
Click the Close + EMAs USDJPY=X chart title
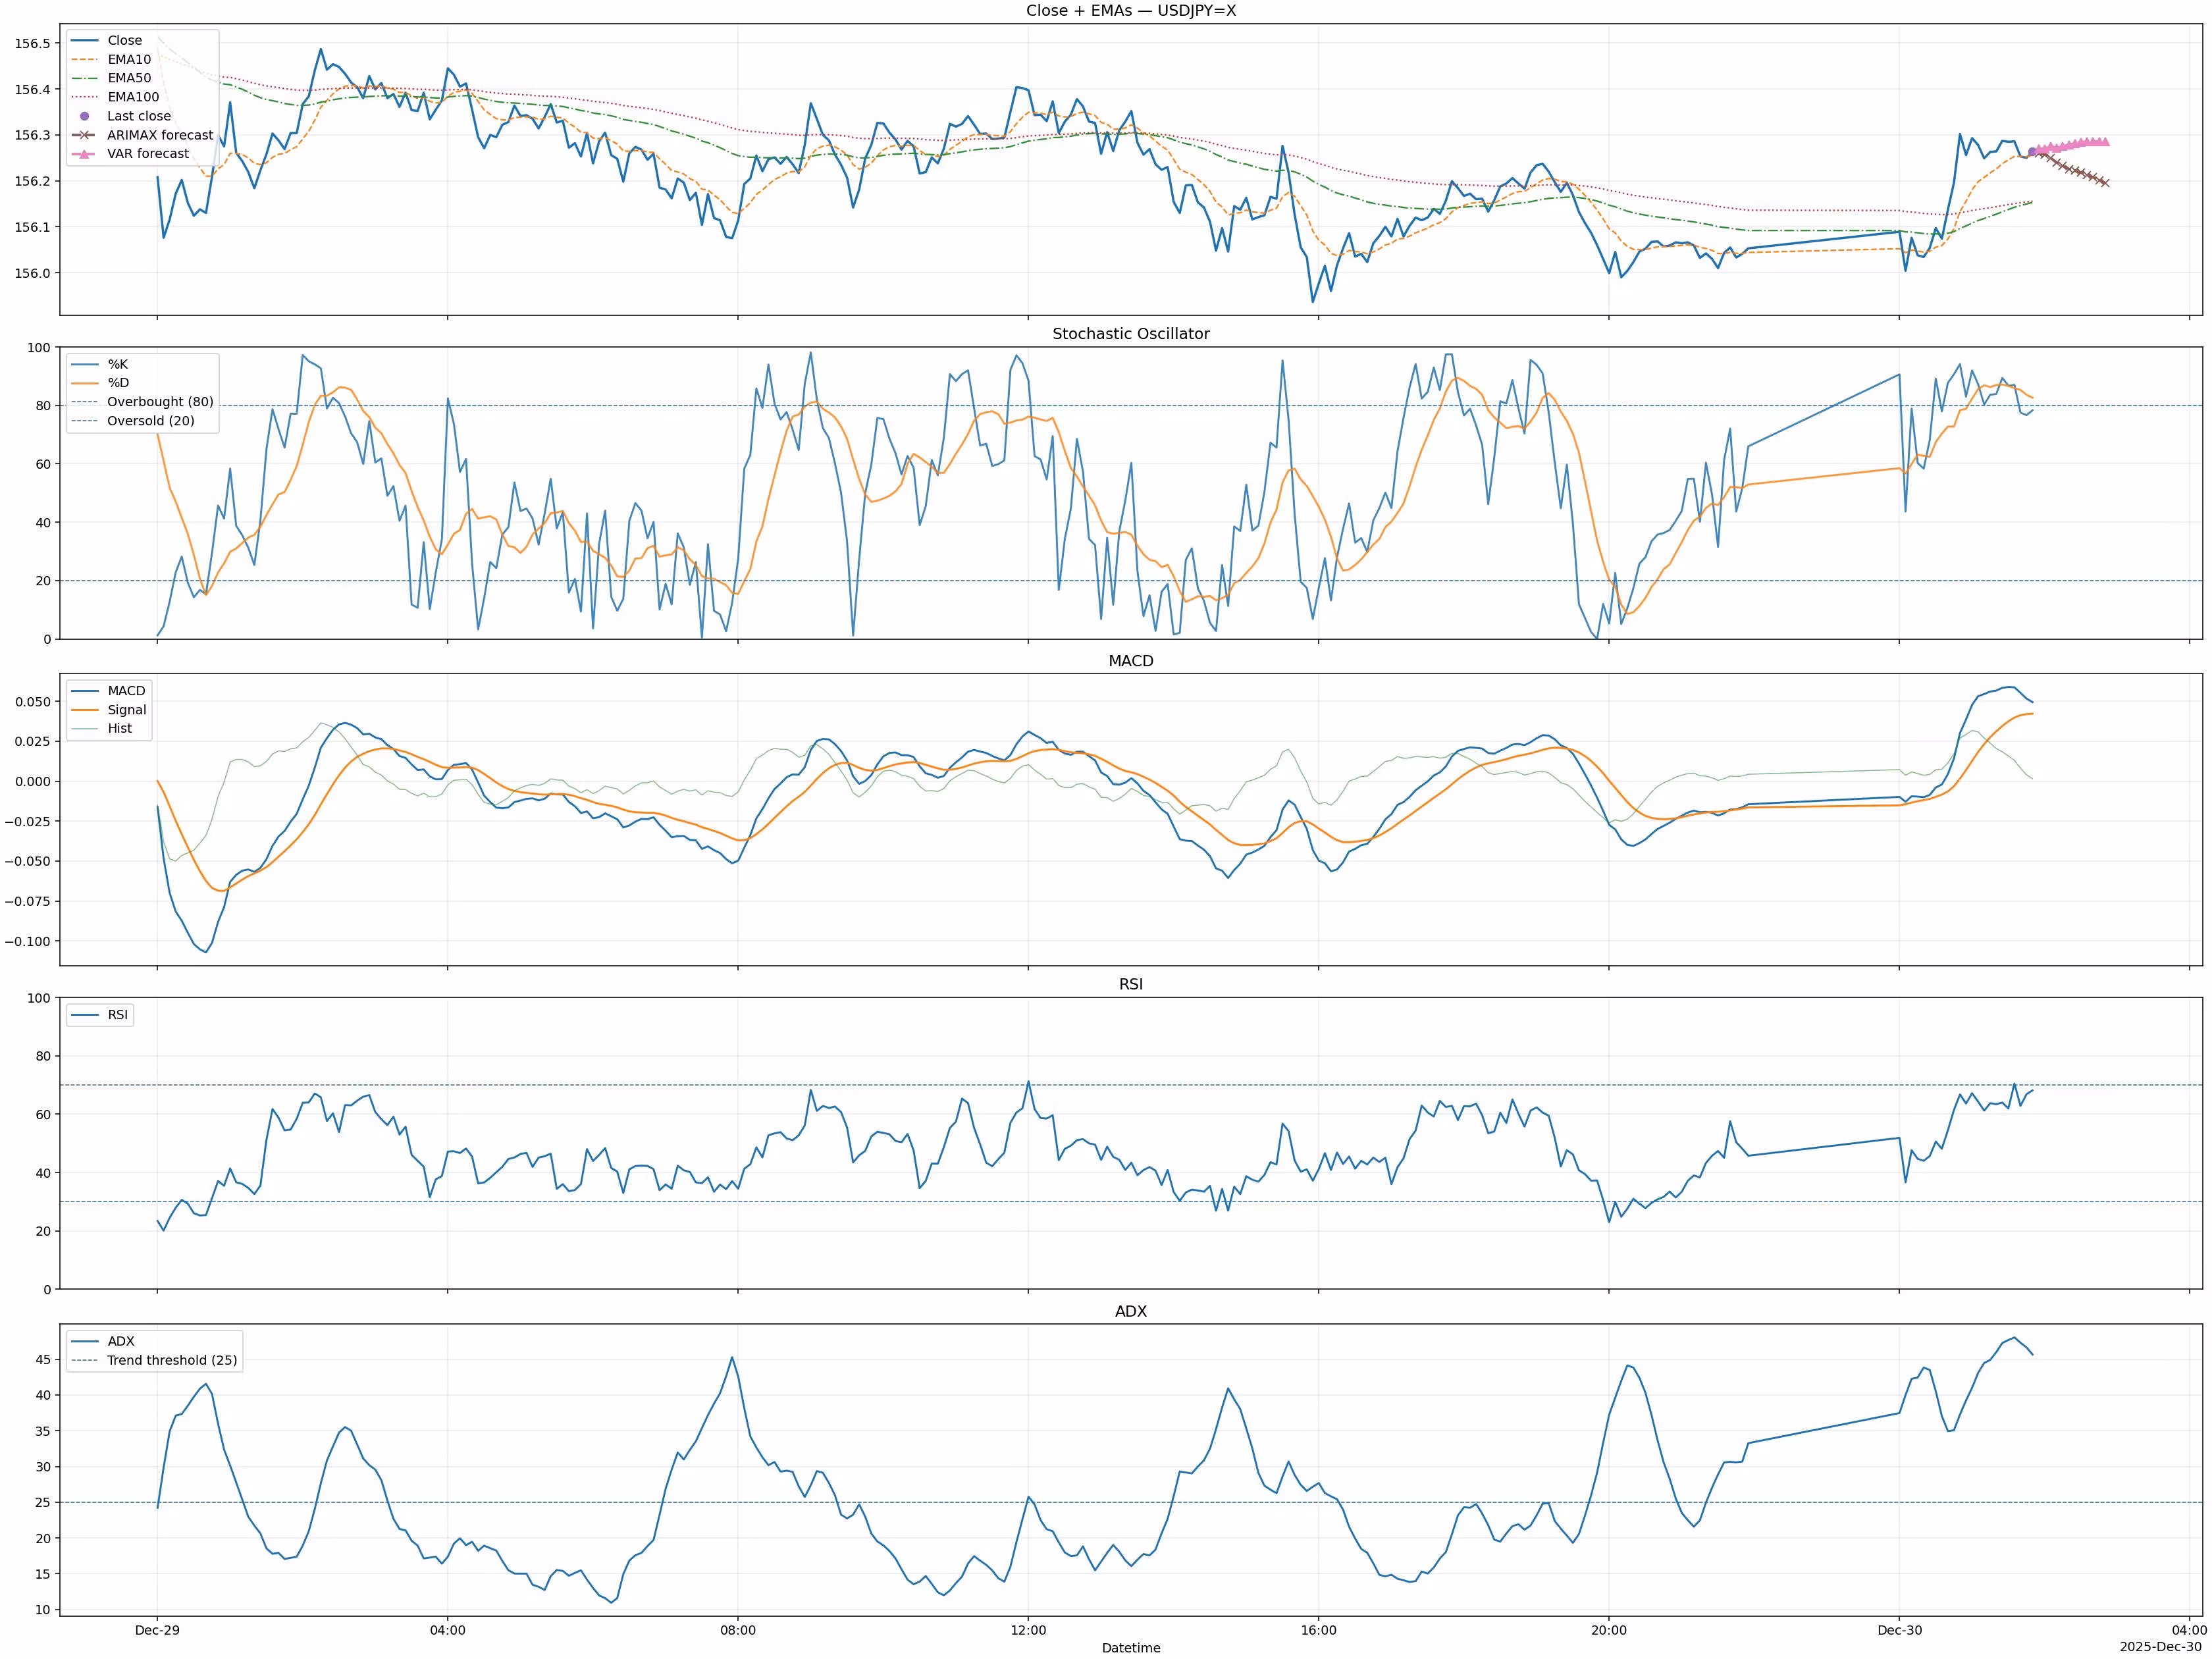click(1130, 11)
